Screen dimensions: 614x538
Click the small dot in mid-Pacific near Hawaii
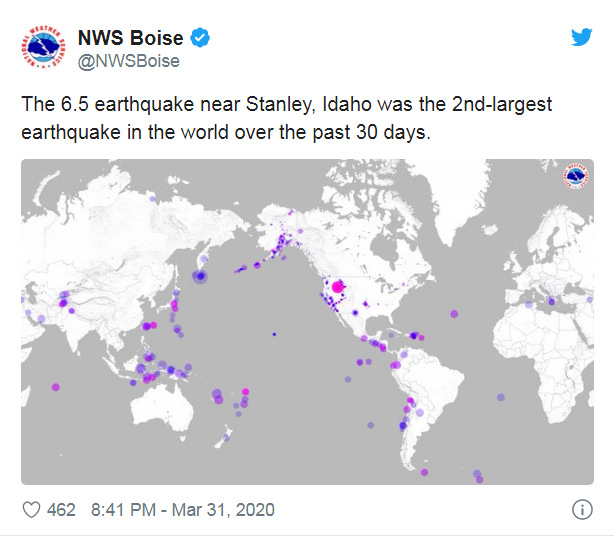[x=274, y=334]
